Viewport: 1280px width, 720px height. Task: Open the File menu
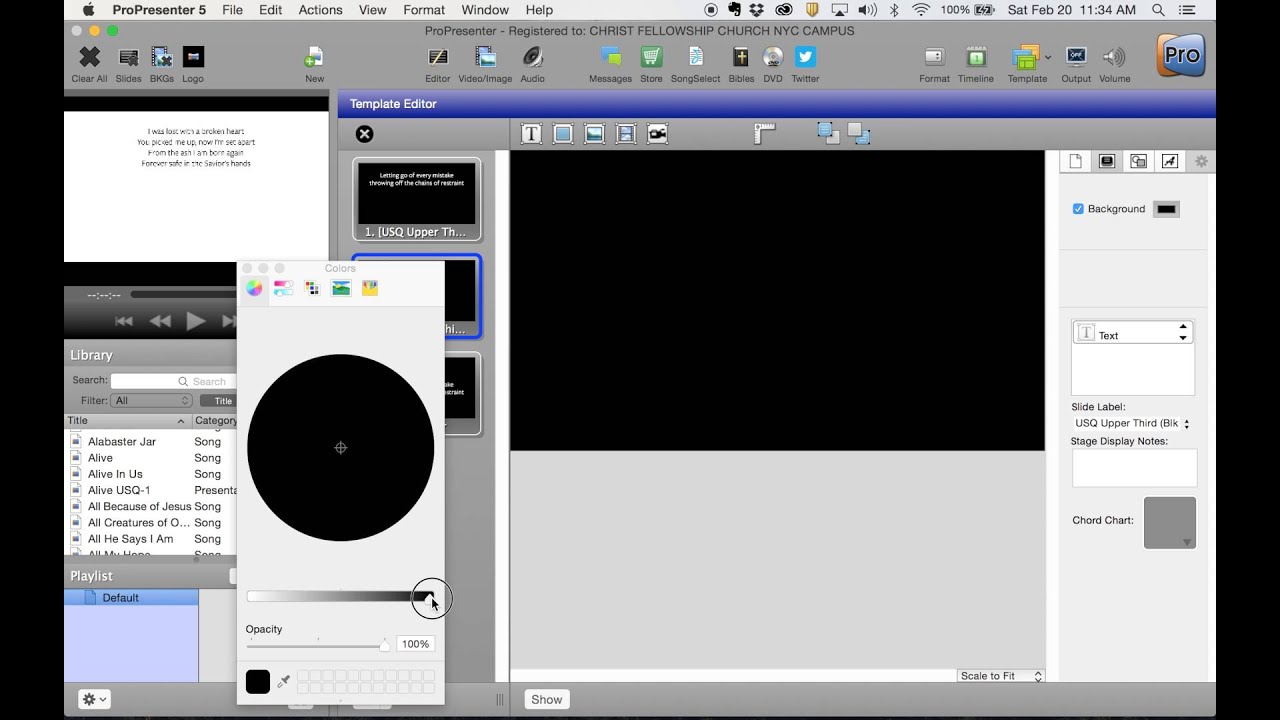tap(232, 10)
